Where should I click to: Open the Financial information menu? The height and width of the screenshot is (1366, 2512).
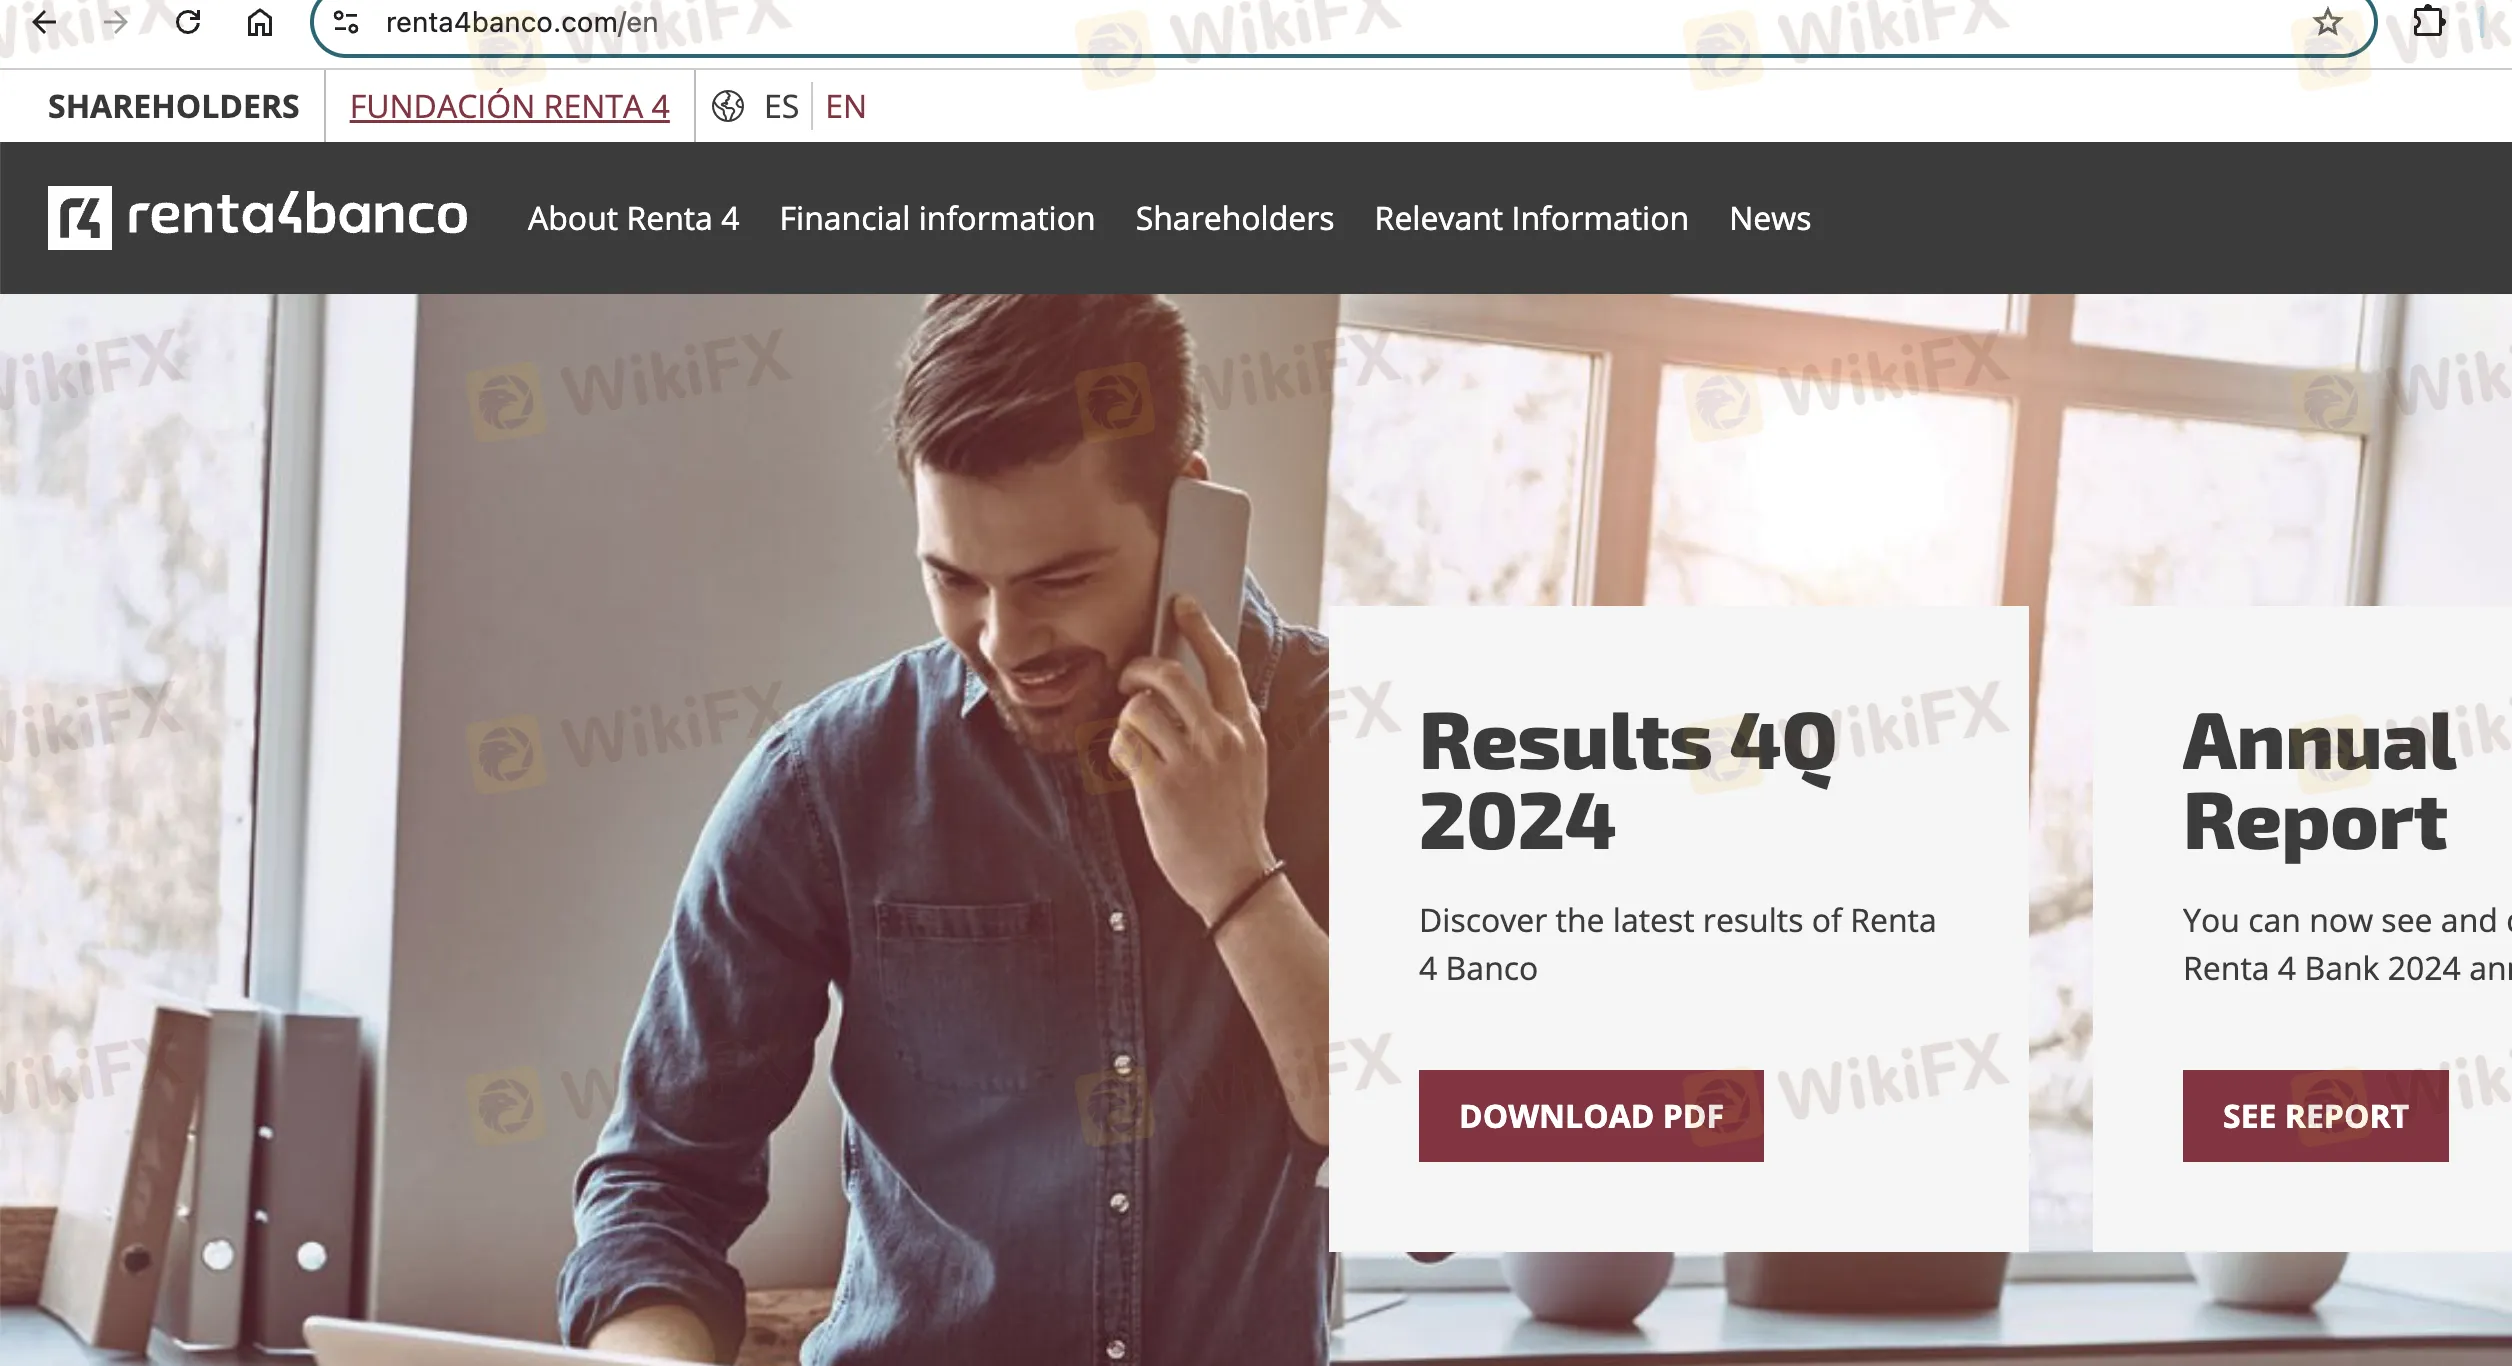[937, 218]
